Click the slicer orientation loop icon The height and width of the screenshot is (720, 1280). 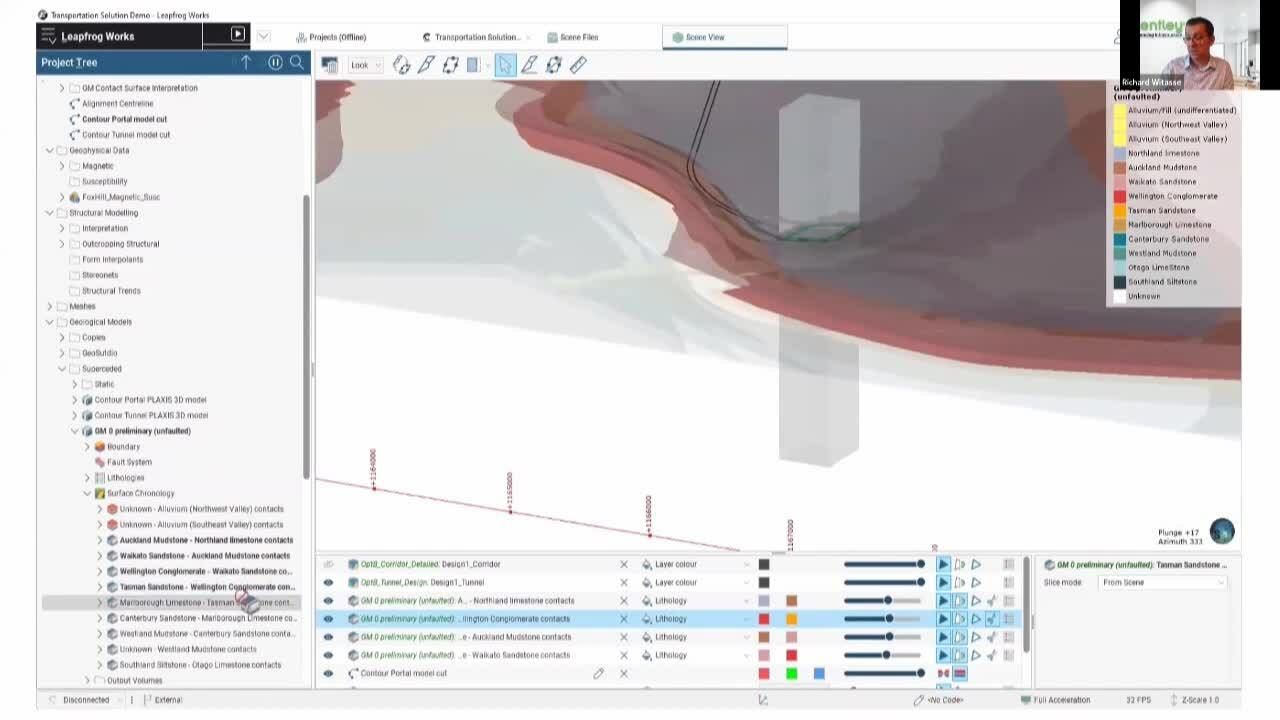(x=451, y=65)
